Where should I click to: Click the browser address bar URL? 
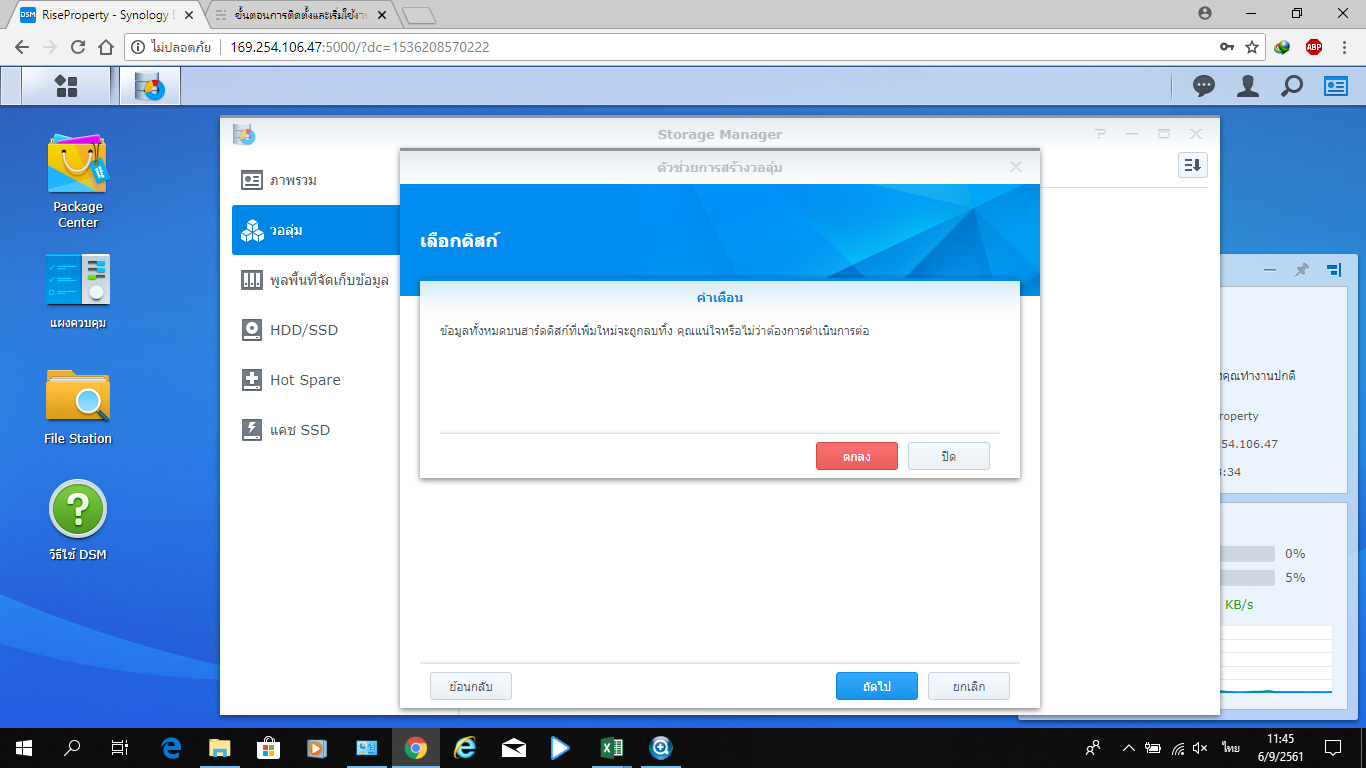pos(360,47)
